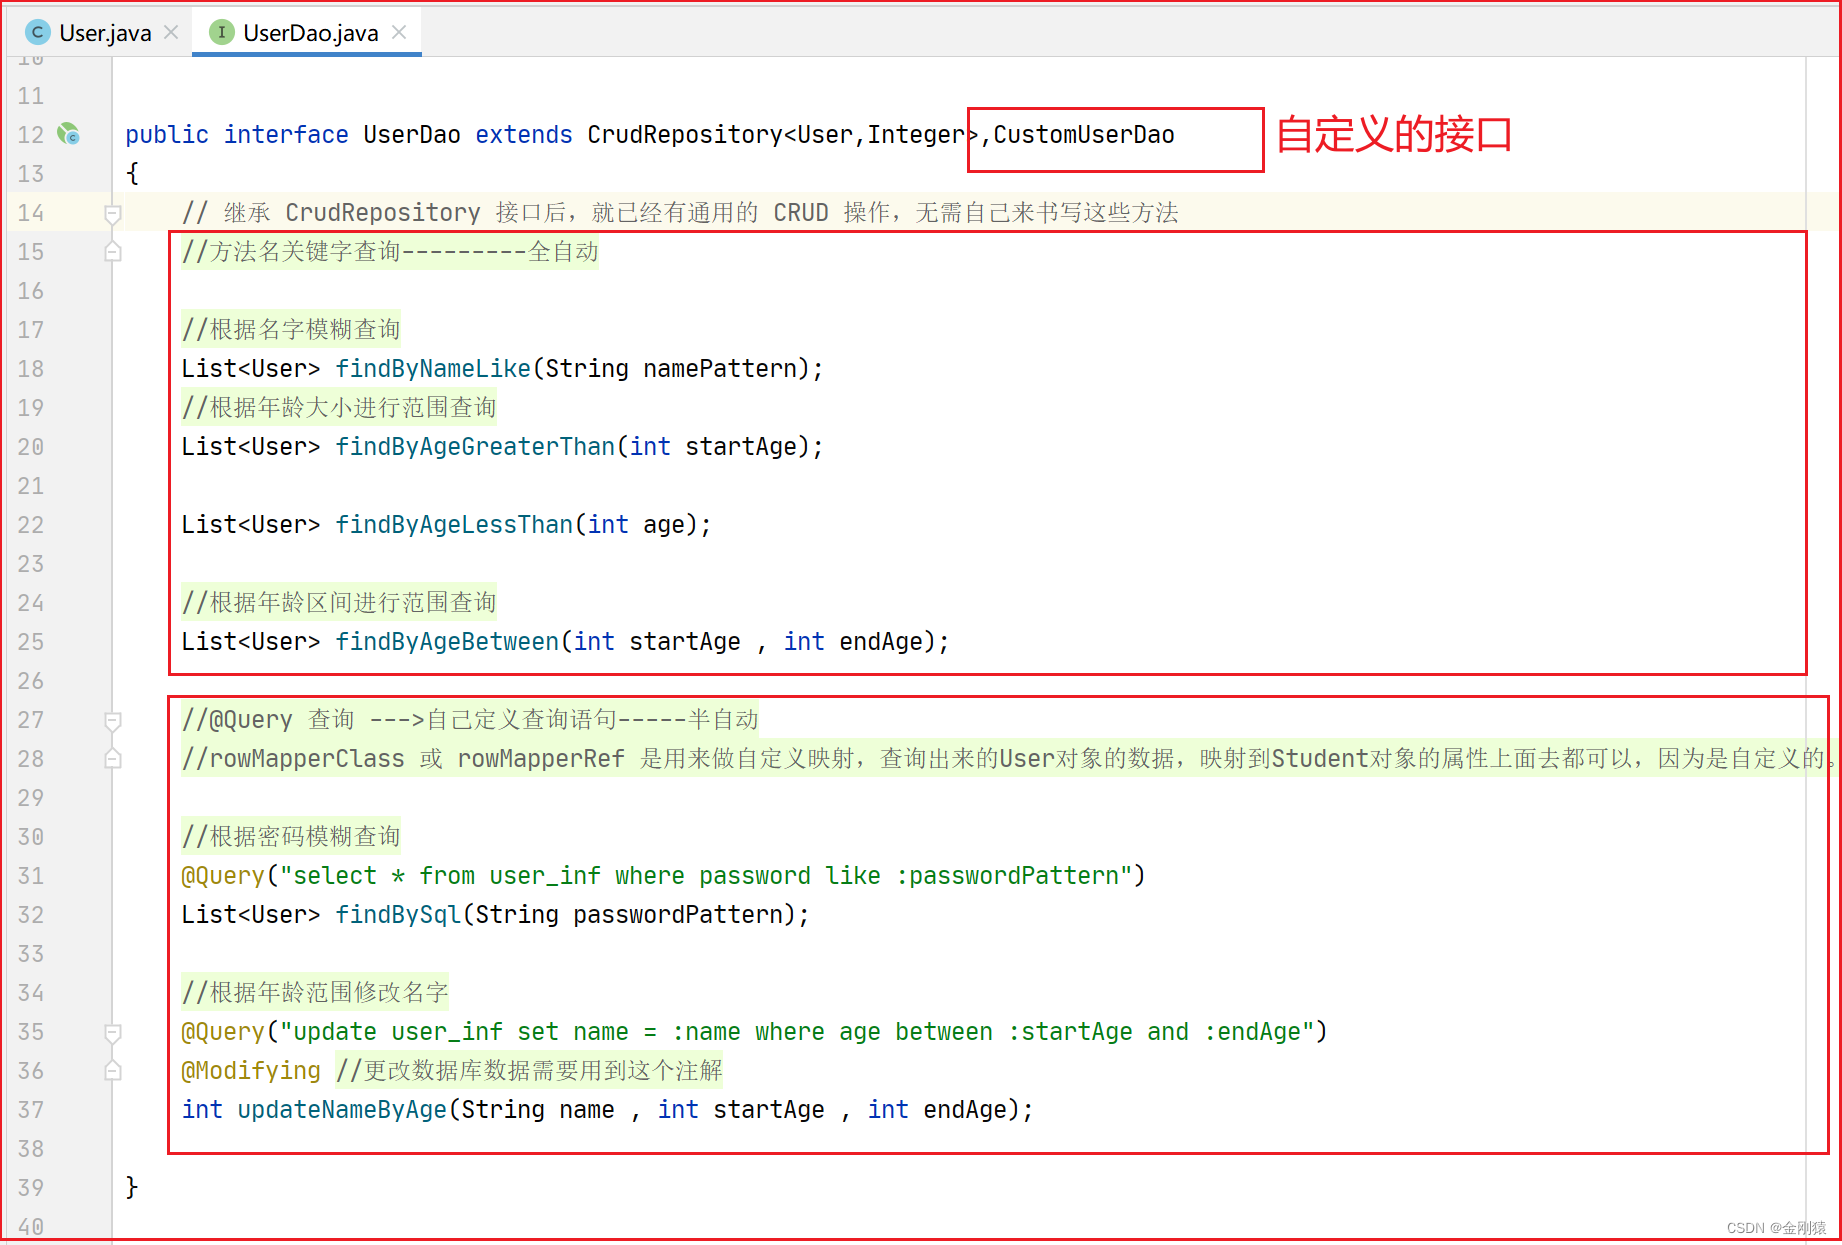
Task: Toggle the fold marker at line 28
Action: tap(113, 759)
